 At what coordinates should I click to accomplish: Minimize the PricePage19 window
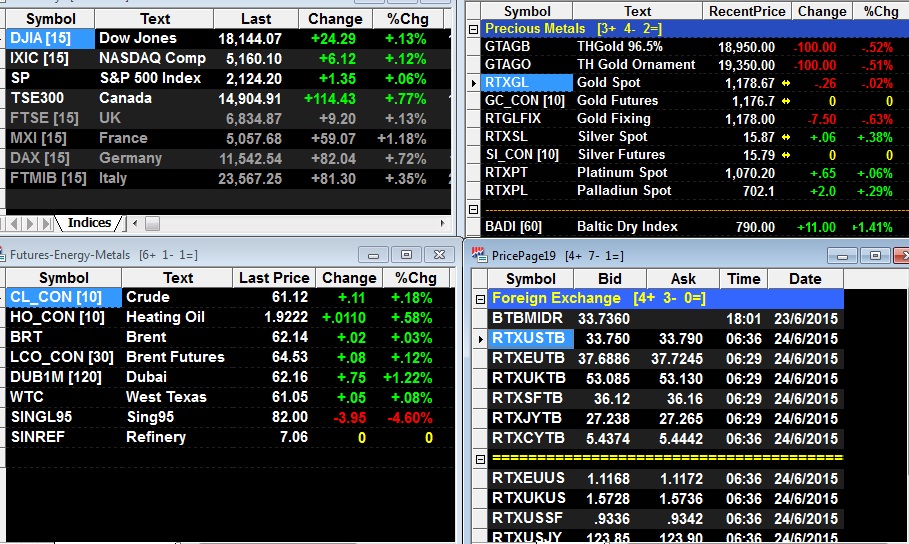pyautogui.click(x=843, y=256)
